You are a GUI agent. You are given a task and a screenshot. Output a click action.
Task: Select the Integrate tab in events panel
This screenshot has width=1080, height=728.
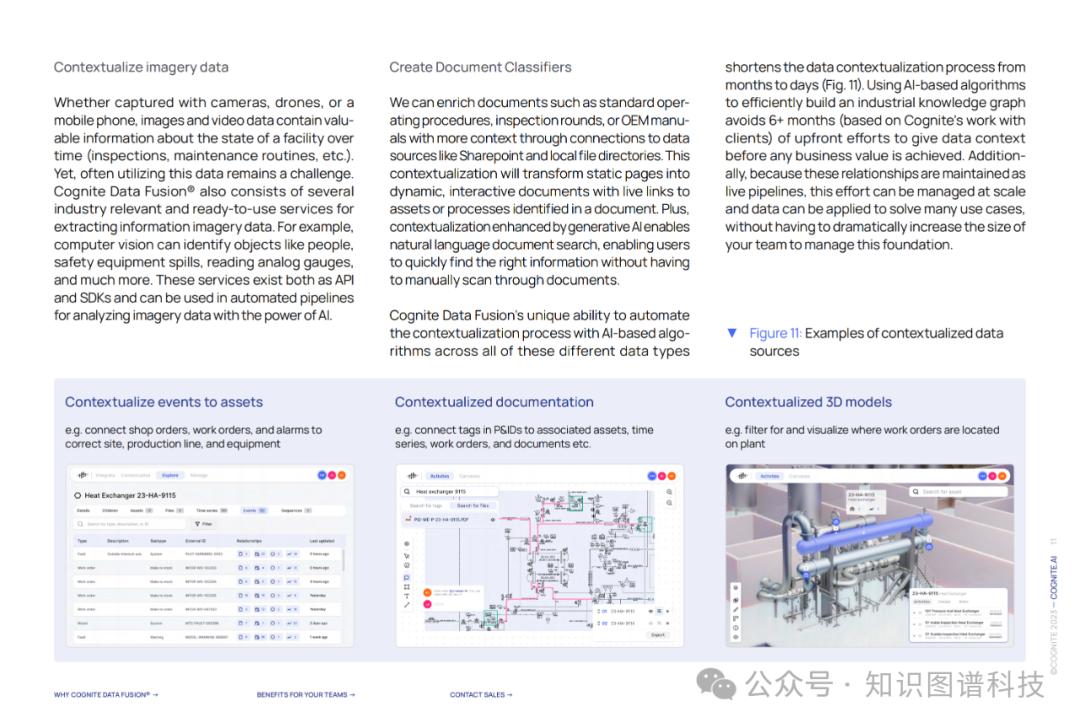(105, 475)
